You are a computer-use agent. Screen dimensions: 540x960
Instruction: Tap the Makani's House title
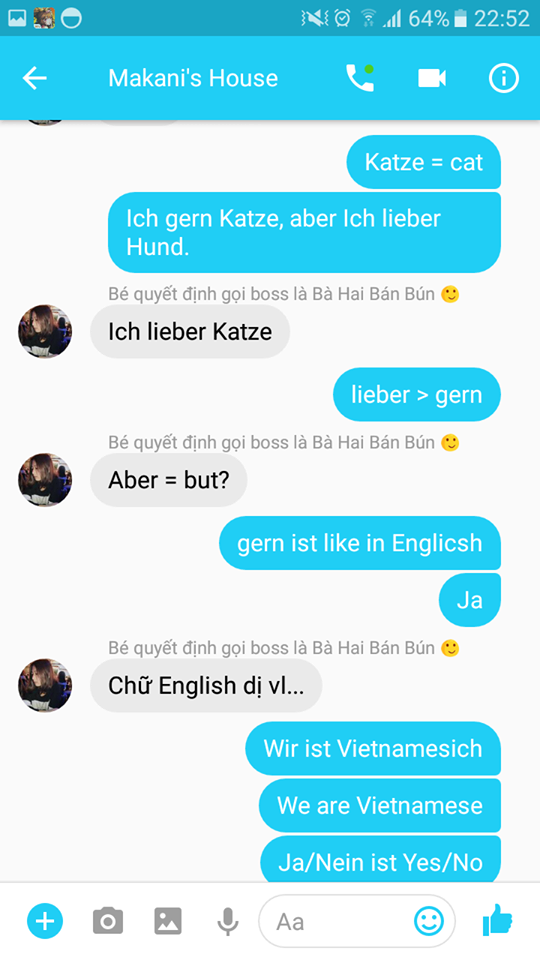click(193, 78)
